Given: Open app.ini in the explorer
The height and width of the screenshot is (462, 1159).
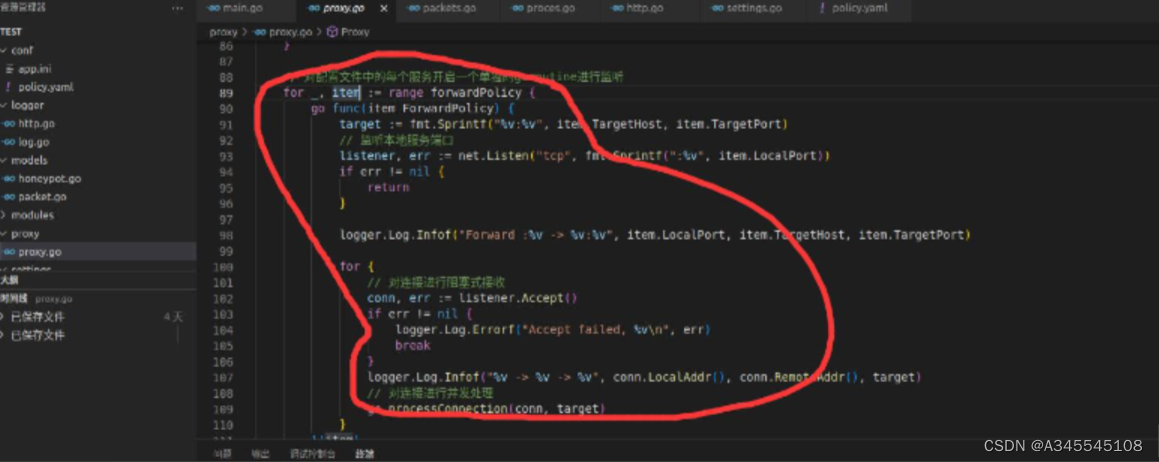Looking at the screenshot, I should click(x=34, y=69).
